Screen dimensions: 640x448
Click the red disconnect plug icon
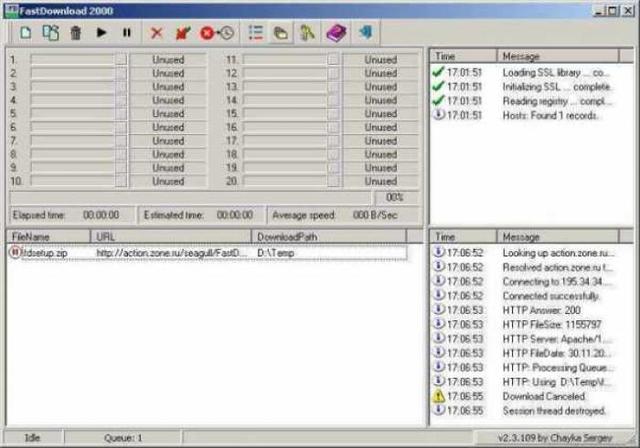click(182, 33)
